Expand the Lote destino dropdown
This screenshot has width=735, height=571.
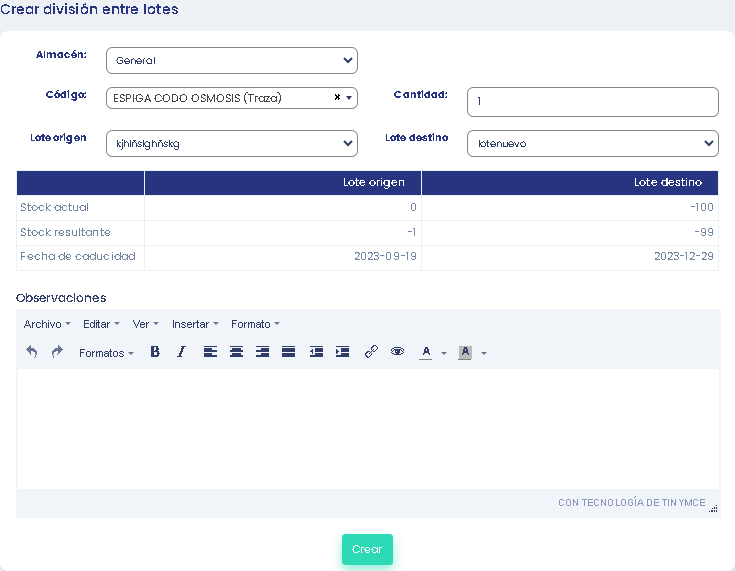coord(592,144)
